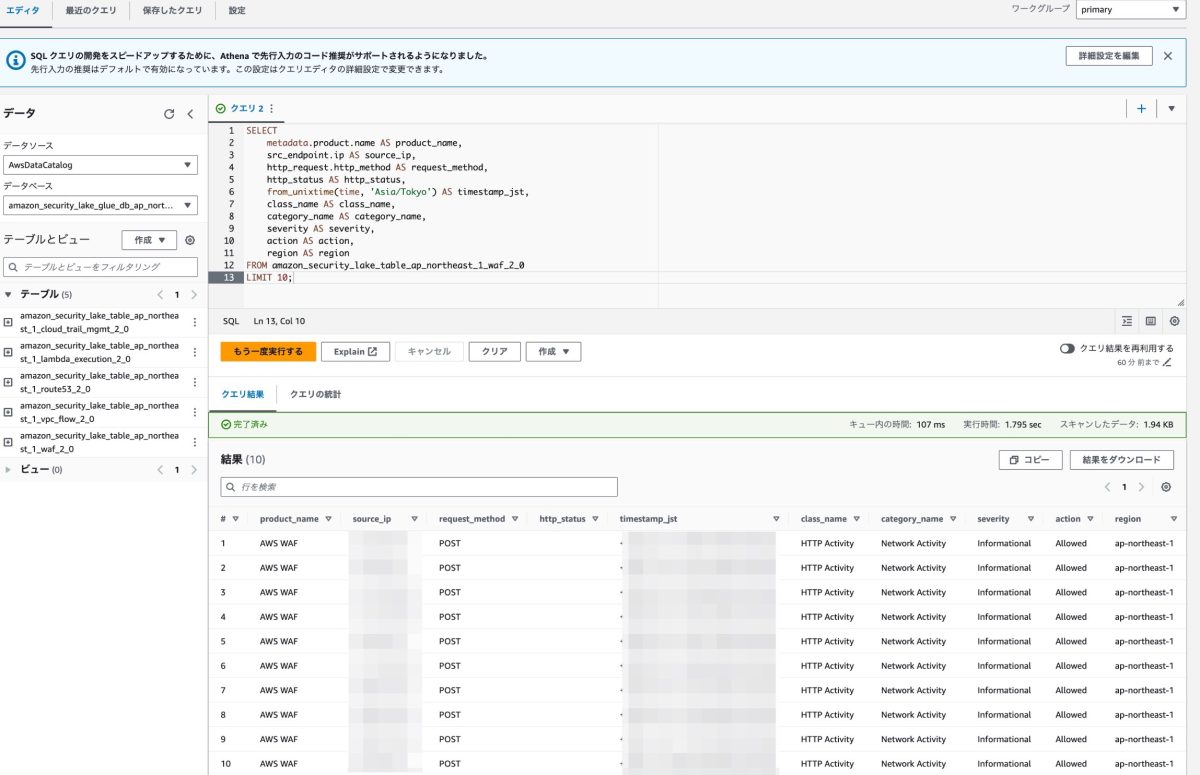Screen dimensions: 1200x775
Task: Click the search rows input field
Action: point(419,487)
